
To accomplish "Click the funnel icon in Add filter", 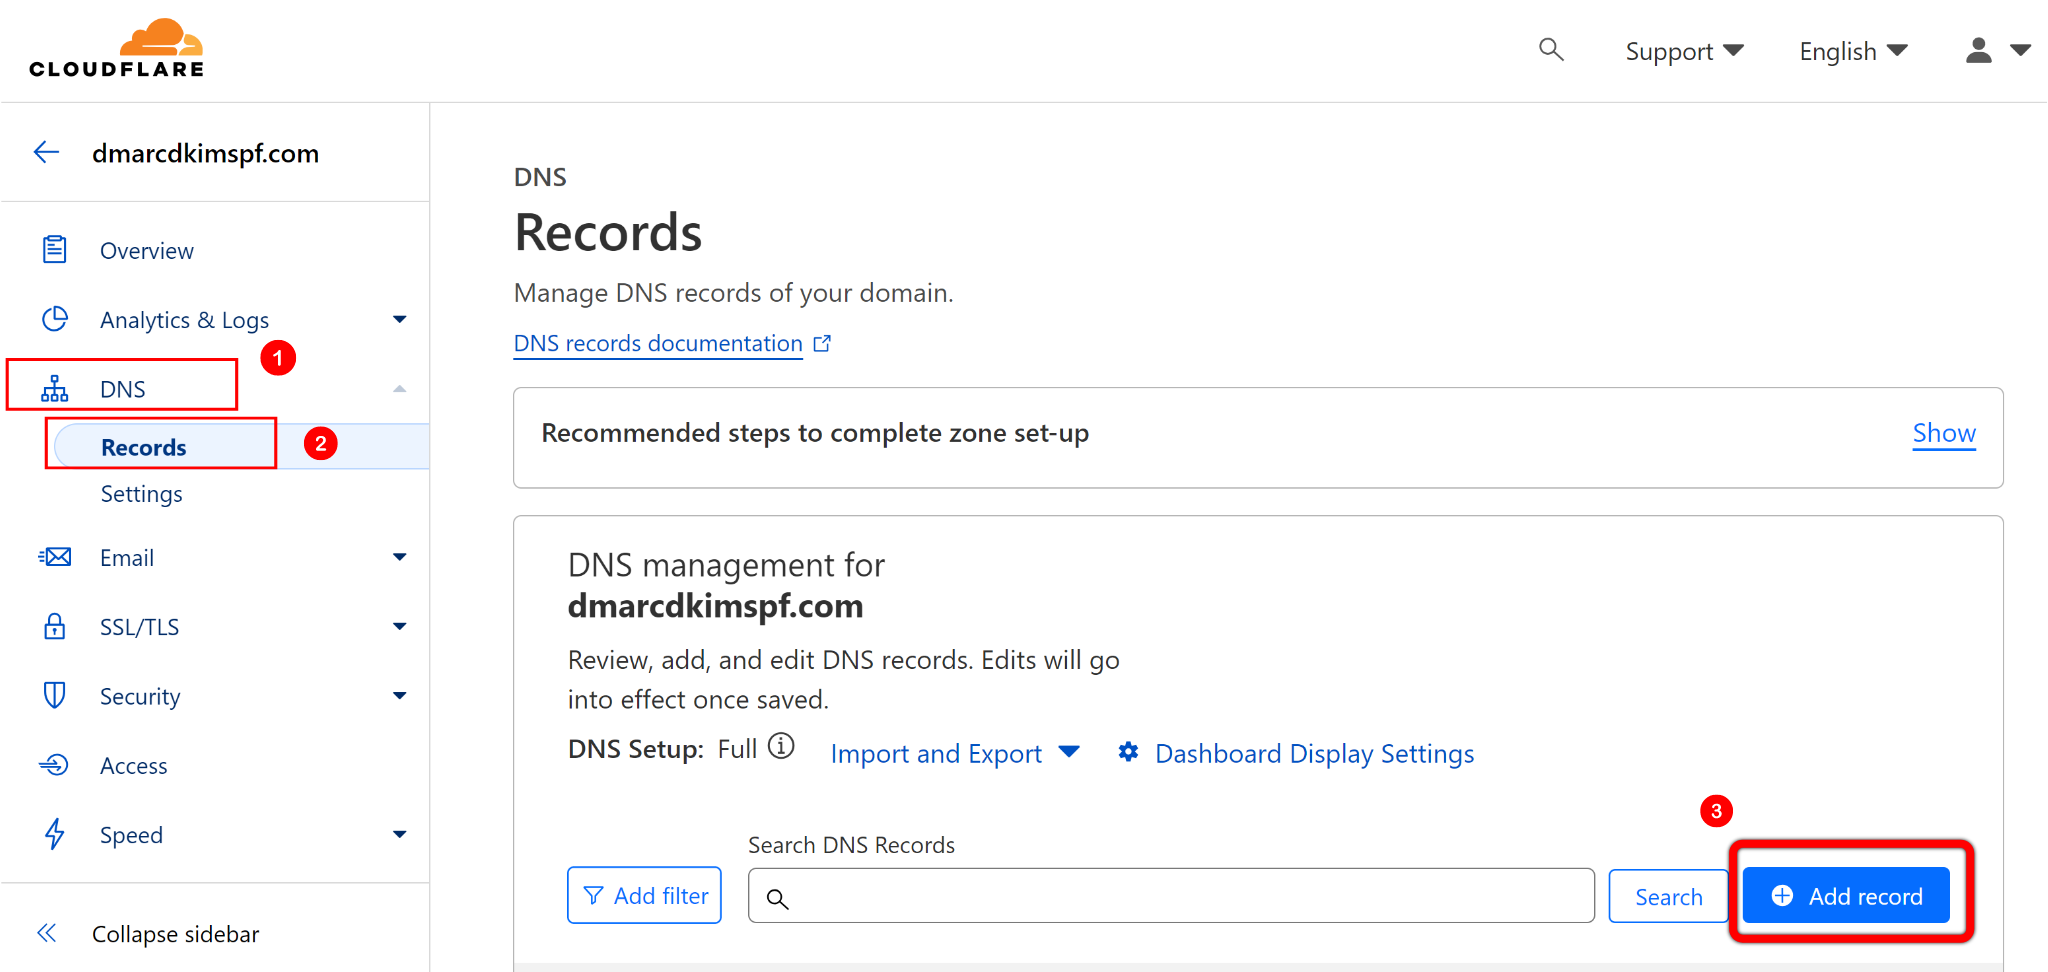I will pyautogui.click(x=593, y=895).
